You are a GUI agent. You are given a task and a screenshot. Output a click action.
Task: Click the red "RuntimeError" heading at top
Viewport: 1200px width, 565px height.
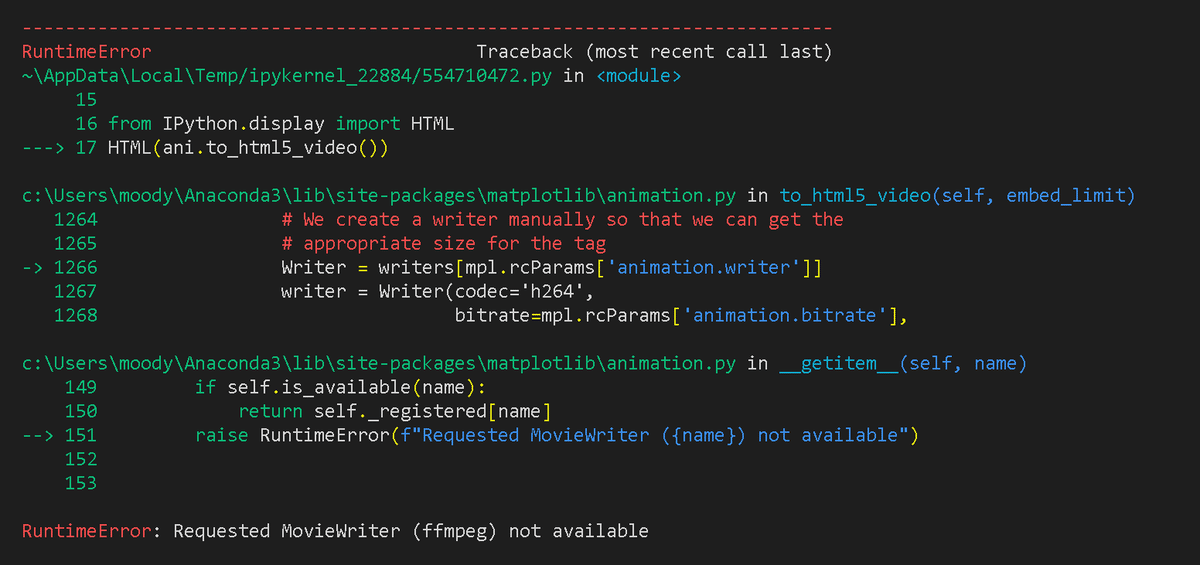click(x=86, y=51)
